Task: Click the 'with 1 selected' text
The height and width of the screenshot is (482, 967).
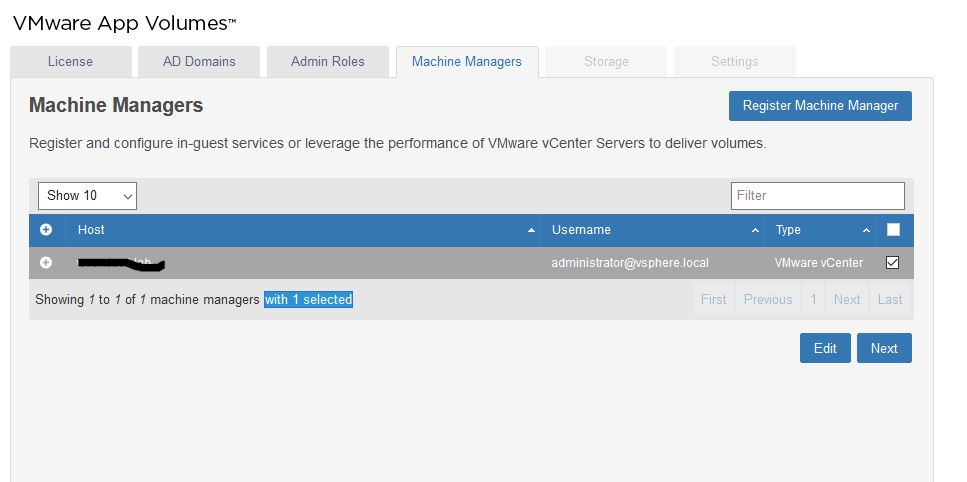Action: click(x=308, y=300)
